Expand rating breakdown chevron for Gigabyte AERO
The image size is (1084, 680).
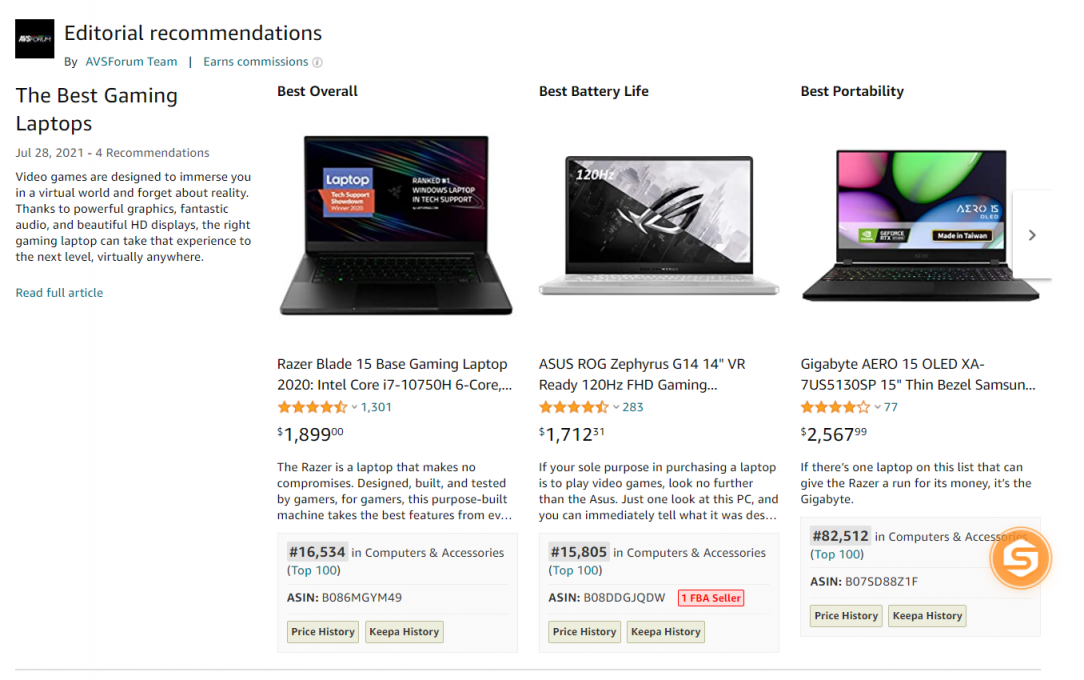[x=877, y=408]
